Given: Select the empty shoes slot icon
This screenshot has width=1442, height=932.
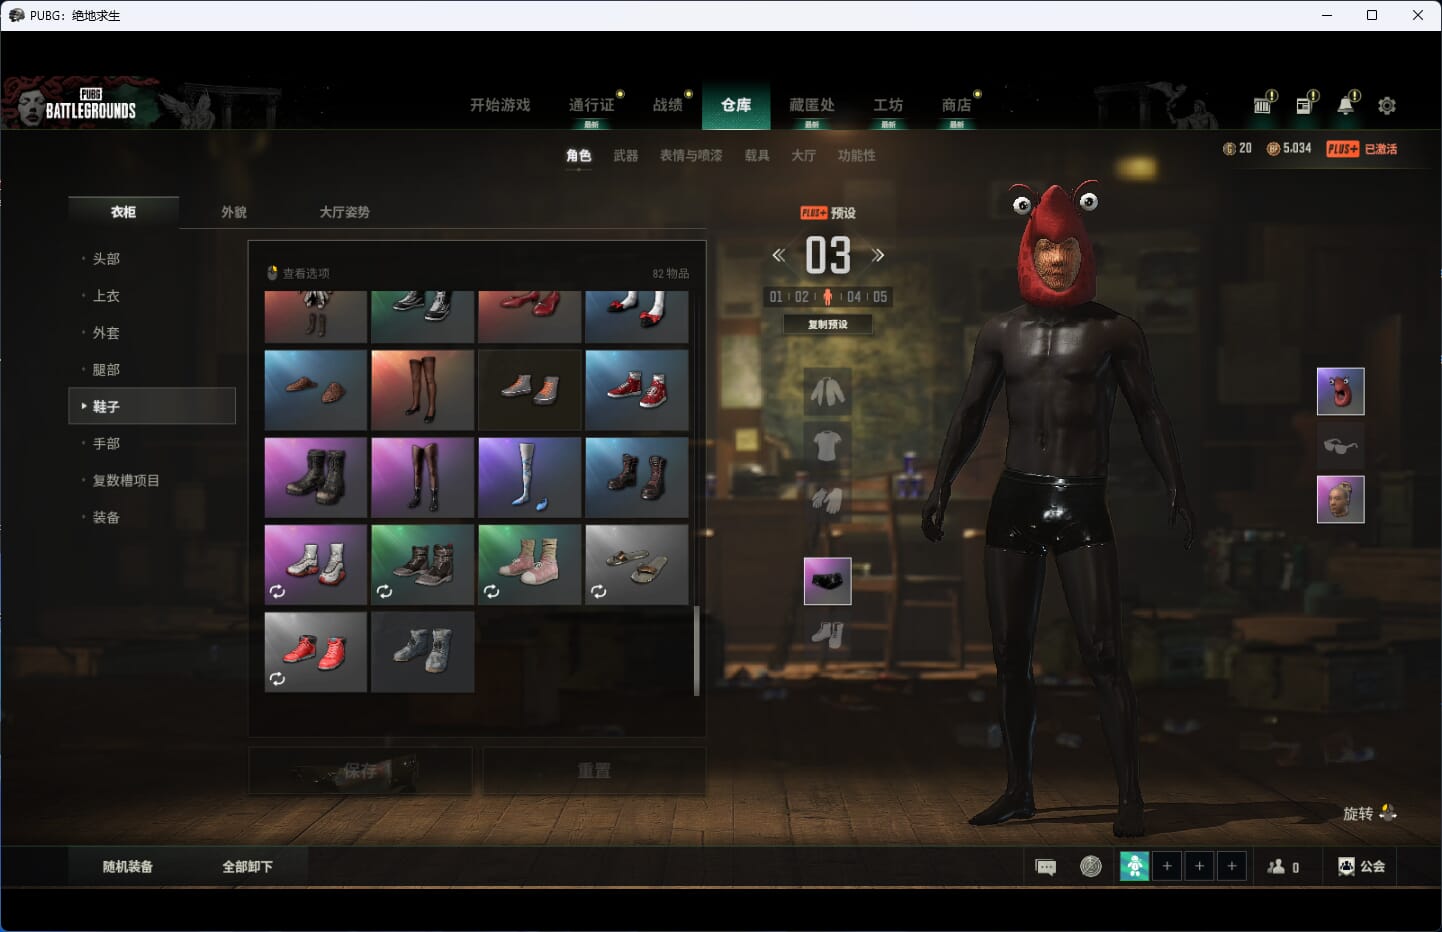Looking at the screenshot, I should 827,634.
